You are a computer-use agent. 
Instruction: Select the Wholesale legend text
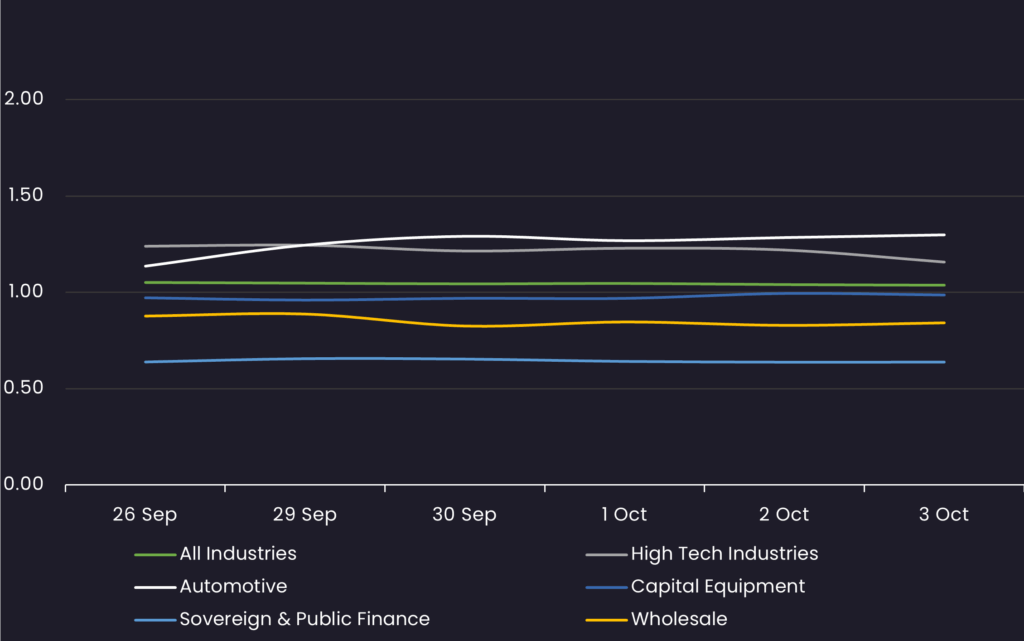point(678,619)
